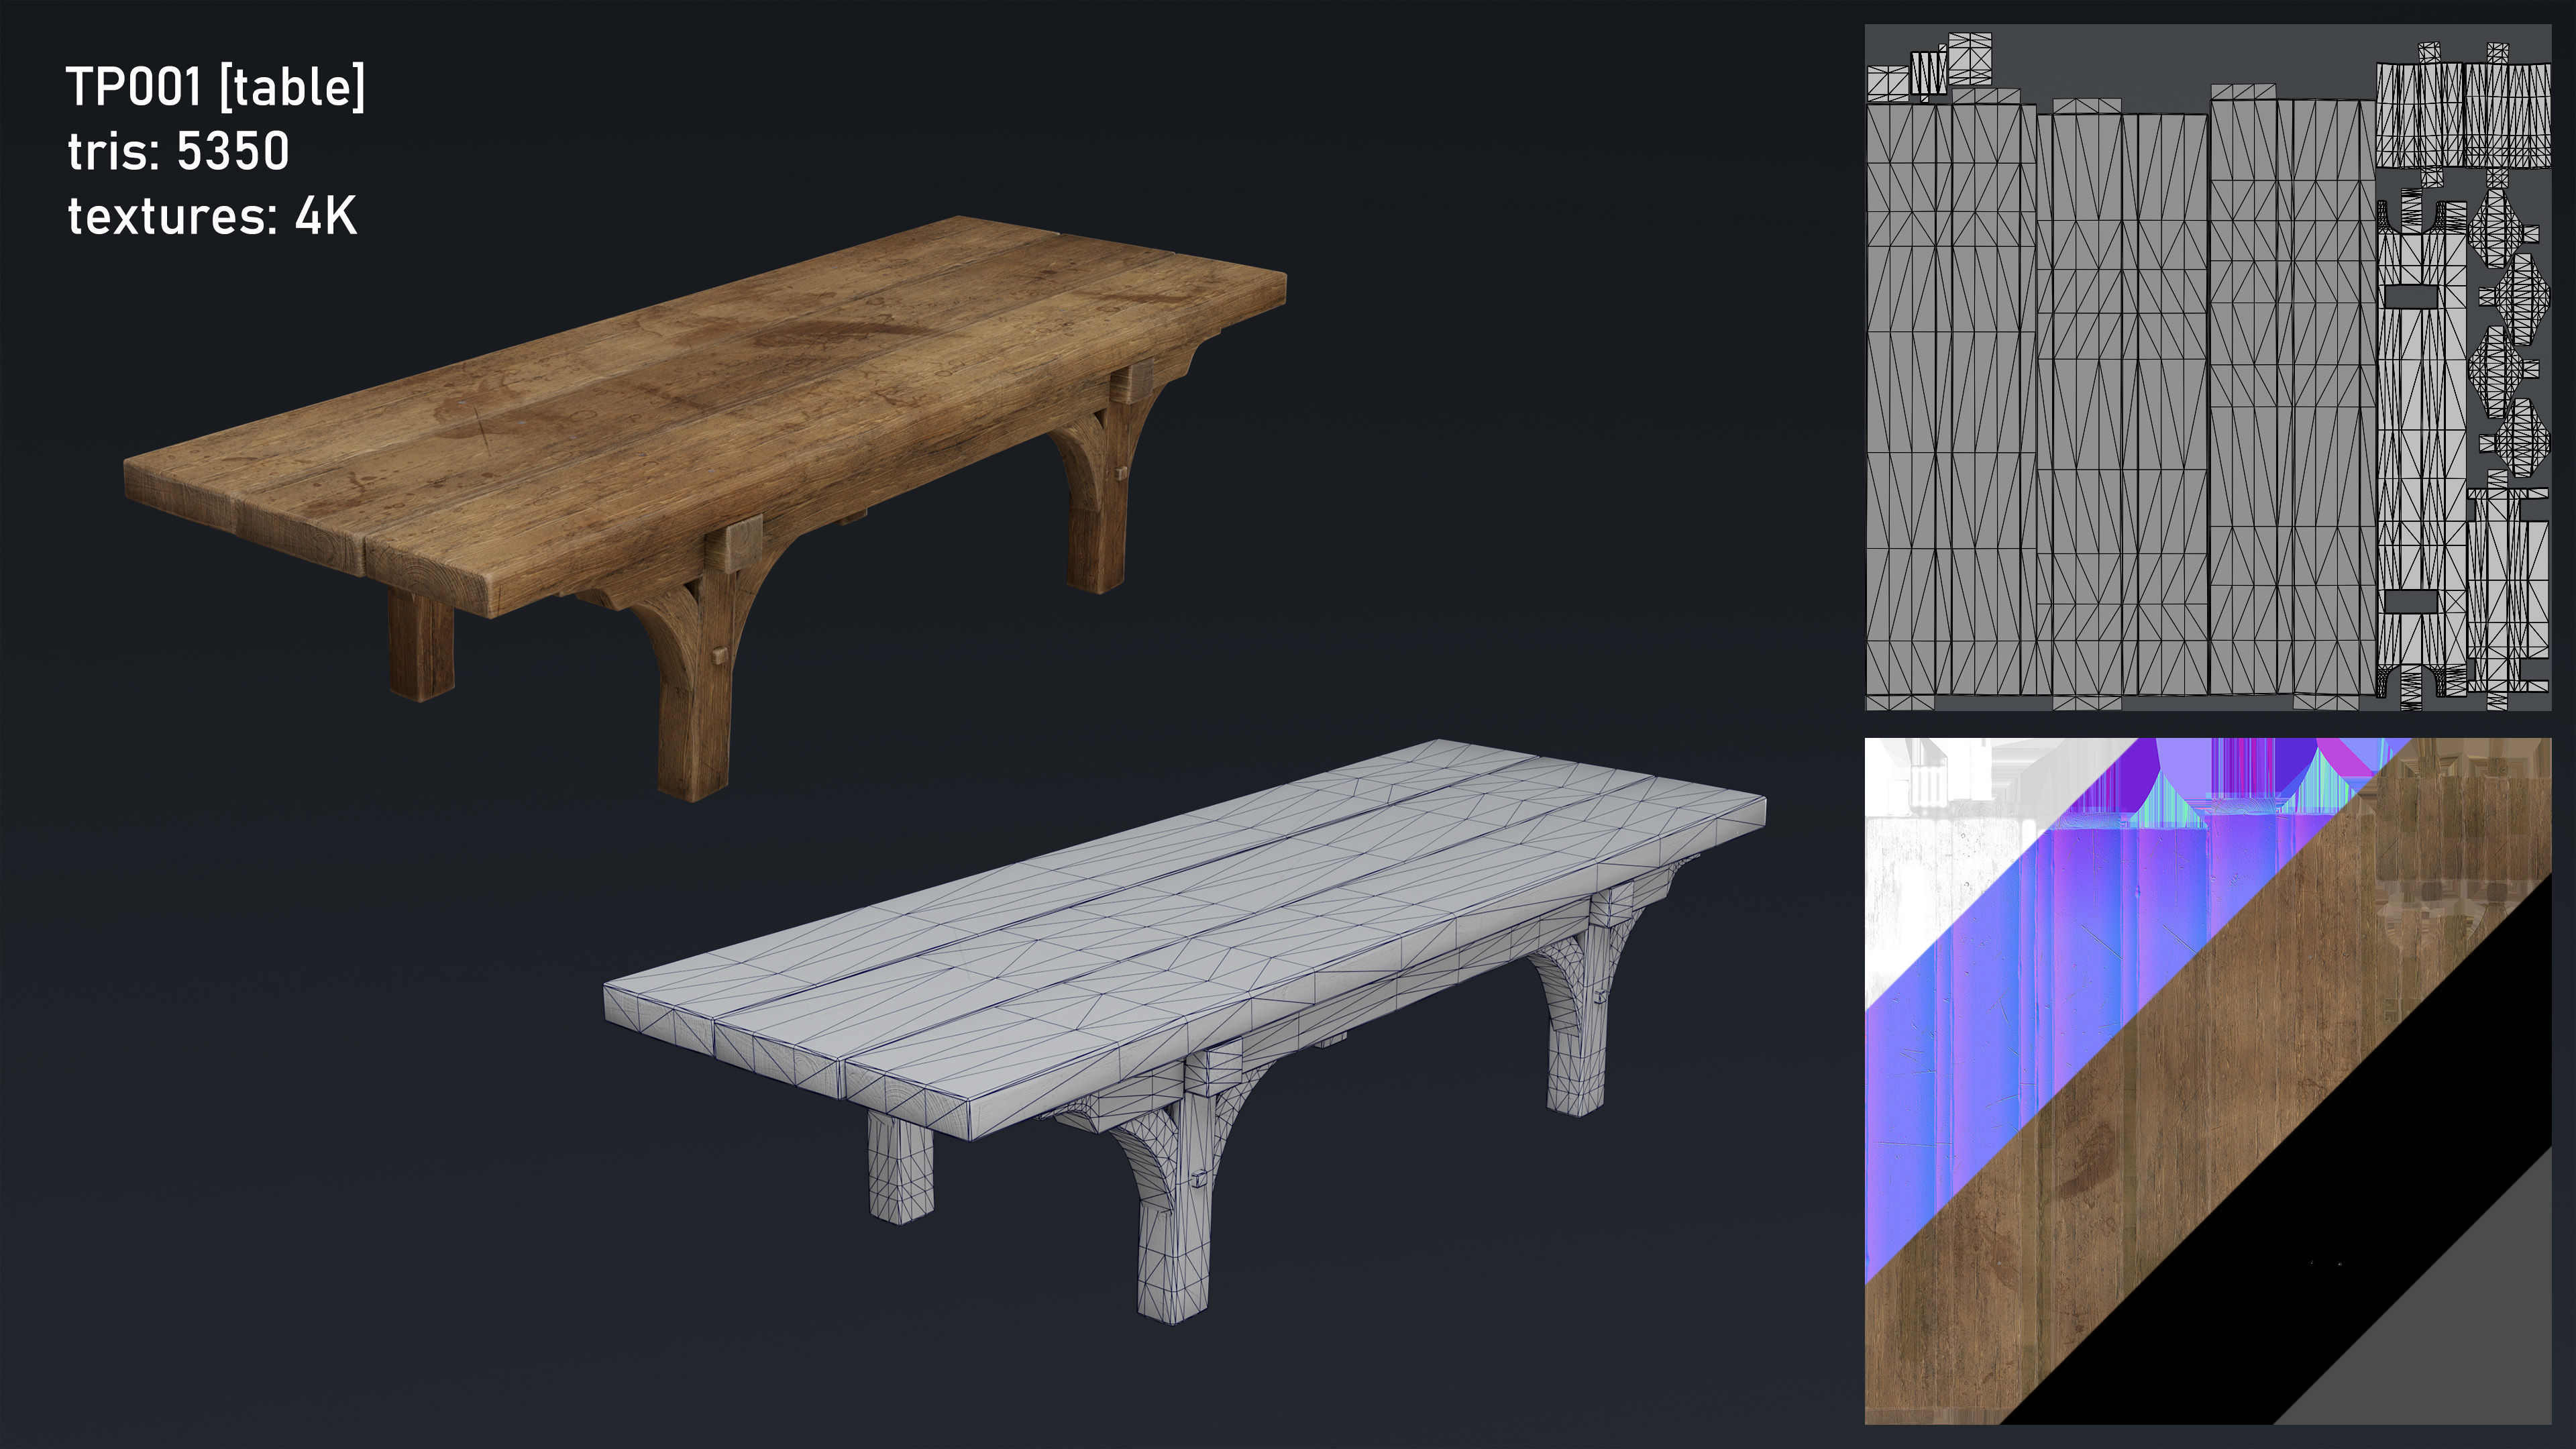Click the tris: 5350 label
2576x1449 pixels.
click(178, 152)
